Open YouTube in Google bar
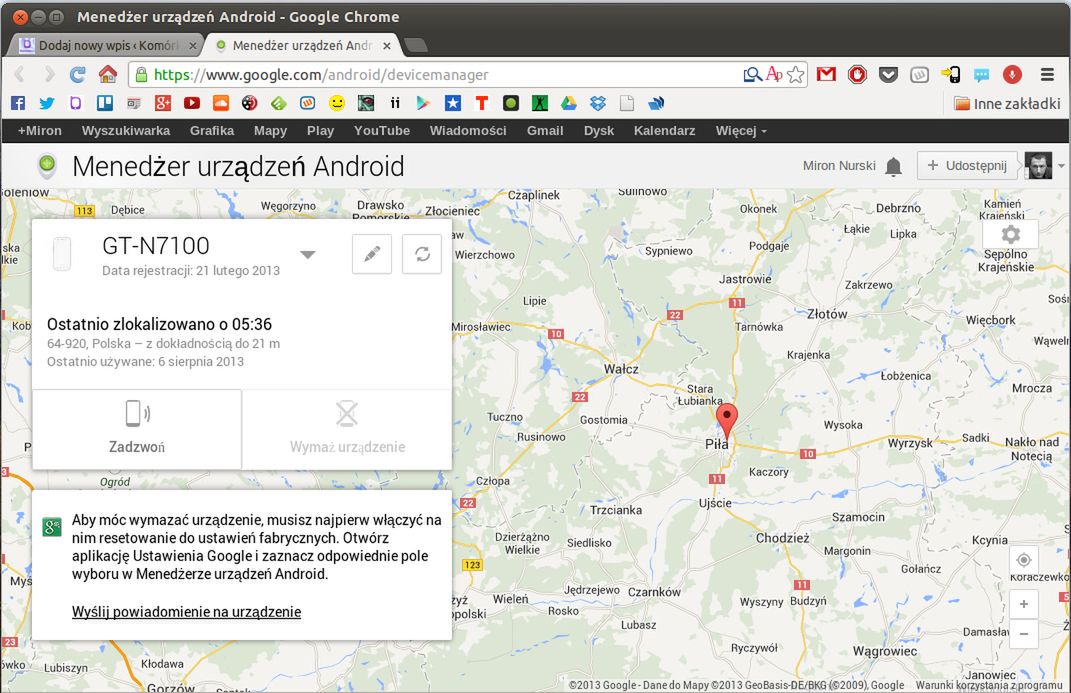Viewport: 1071px width, 693px height. [382, 130]
